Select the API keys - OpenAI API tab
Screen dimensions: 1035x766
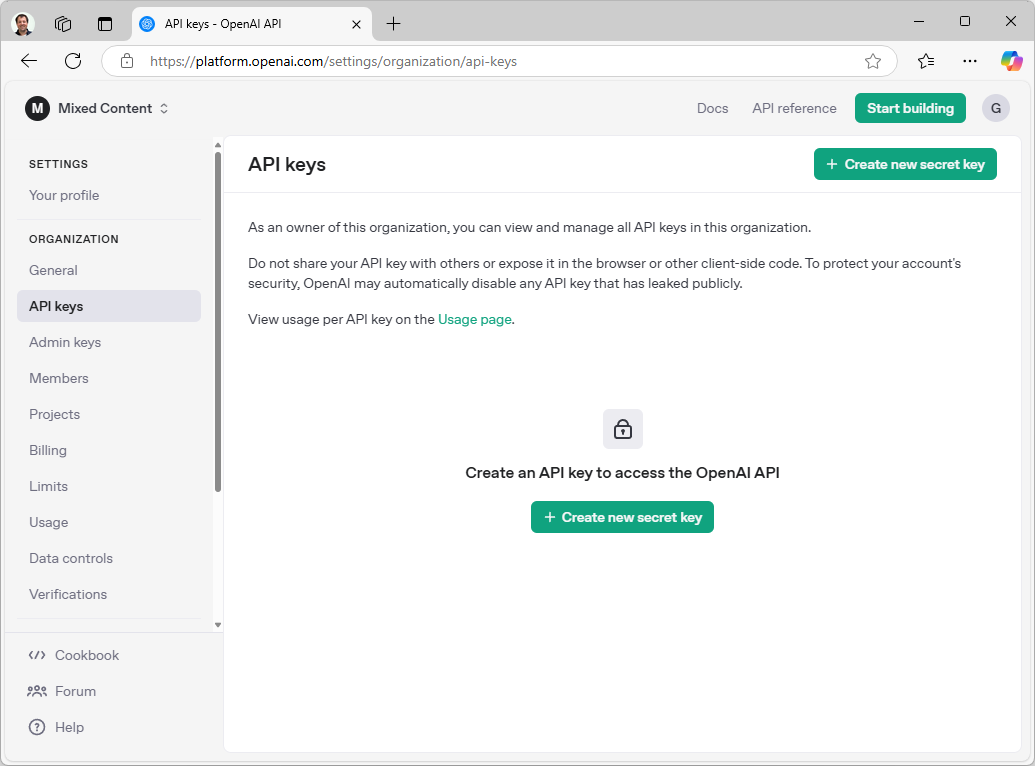click(251, 24)
